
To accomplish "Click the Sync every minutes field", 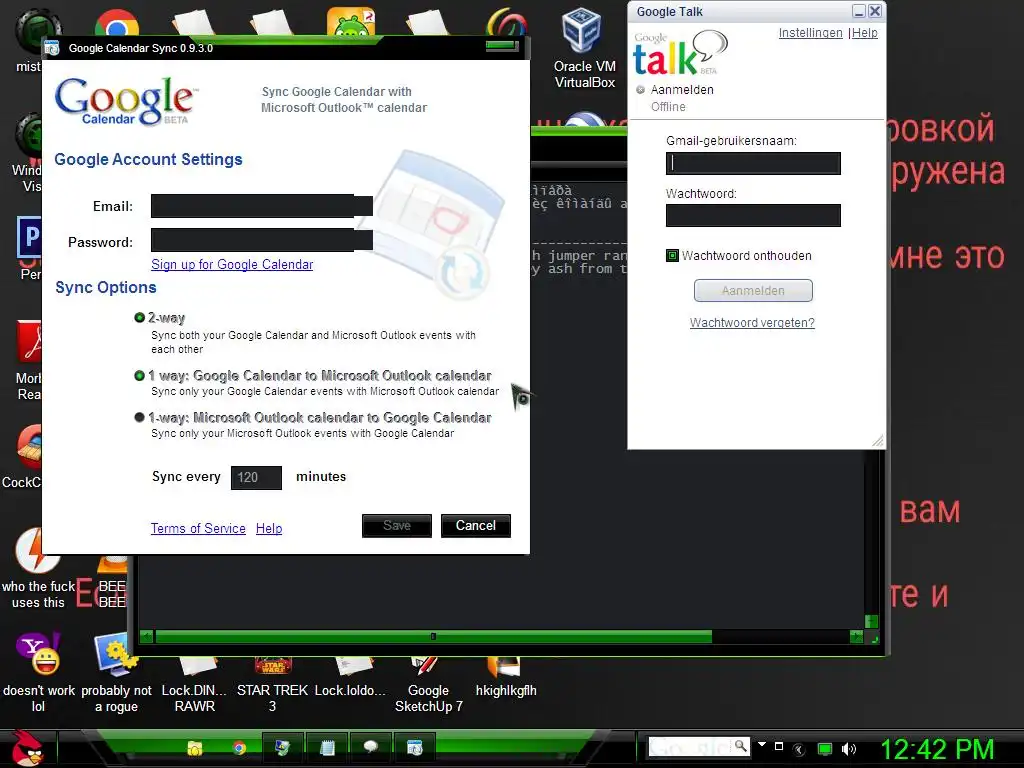I will pos(256,477).
